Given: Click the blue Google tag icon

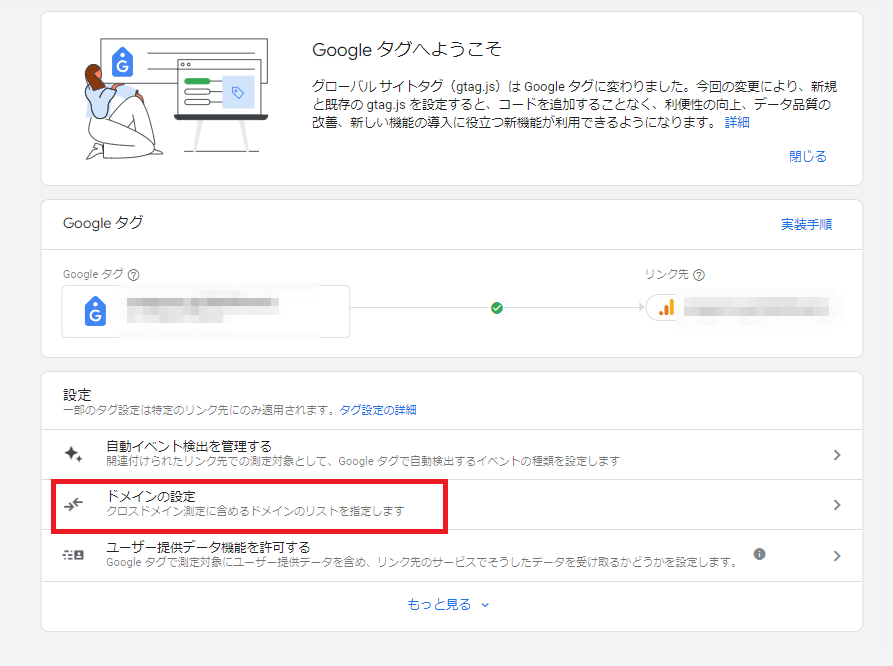Looking at the screenshot, I should coord(95,312).
